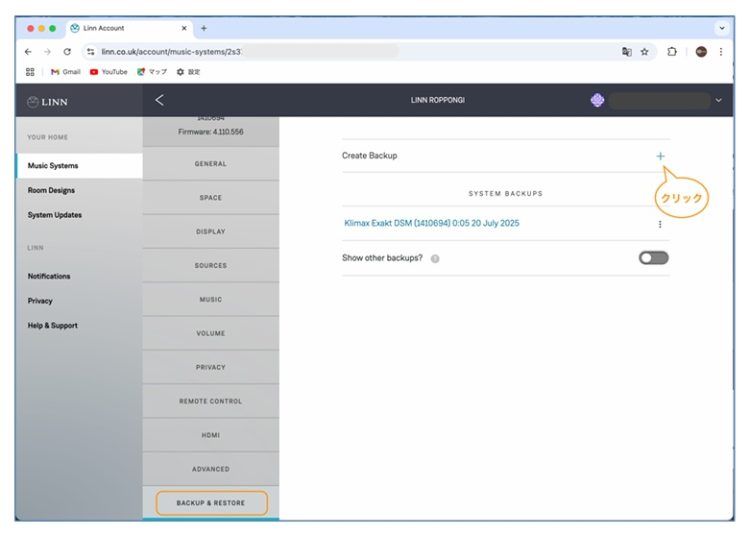750x535 pixels.
Task: Click site info icon in address bar
Action: (90, 52)
